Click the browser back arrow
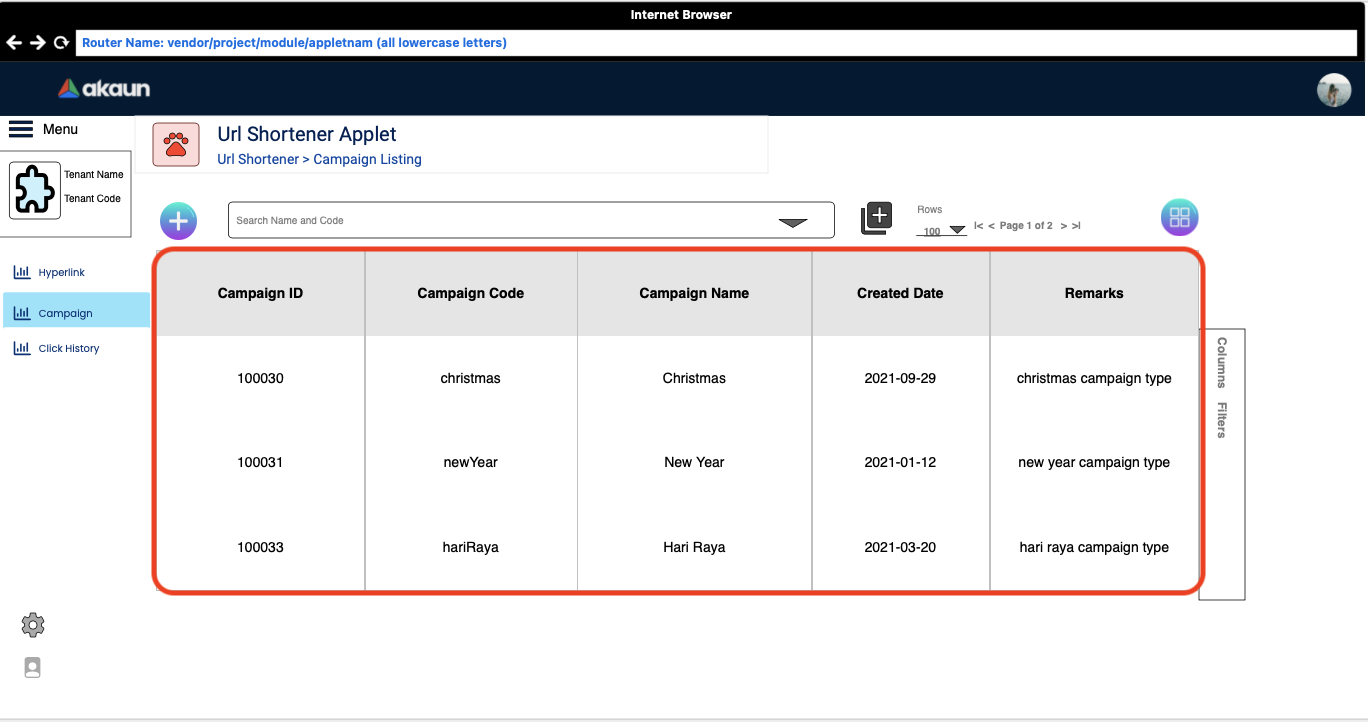The height and width of the screenshot is (722, 1368). pos(14,43)
